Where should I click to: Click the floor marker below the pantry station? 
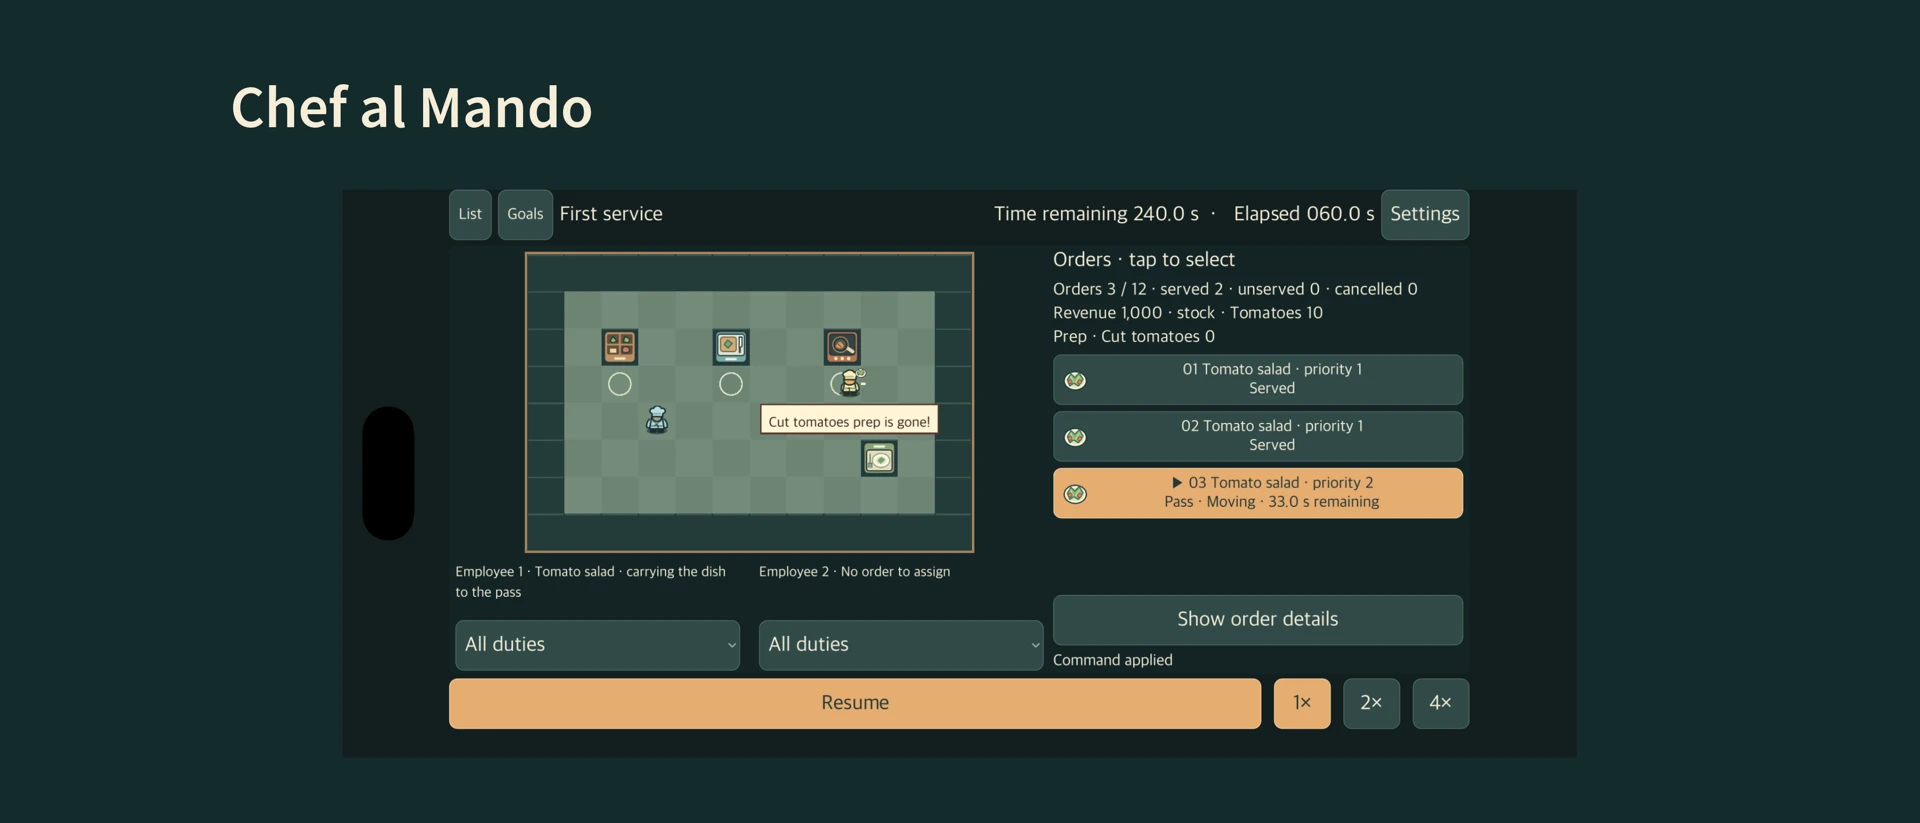[620, 384]
